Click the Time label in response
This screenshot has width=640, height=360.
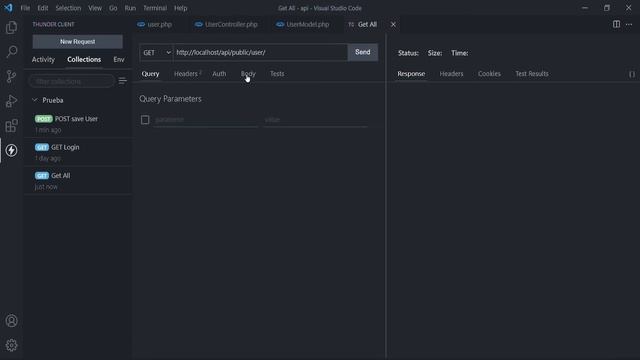point(460,53)
